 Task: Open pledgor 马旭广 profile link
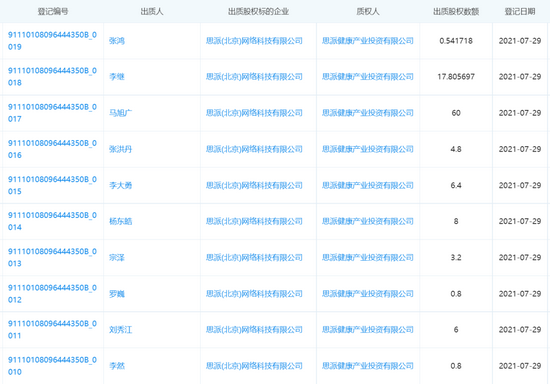click(121, 113)
